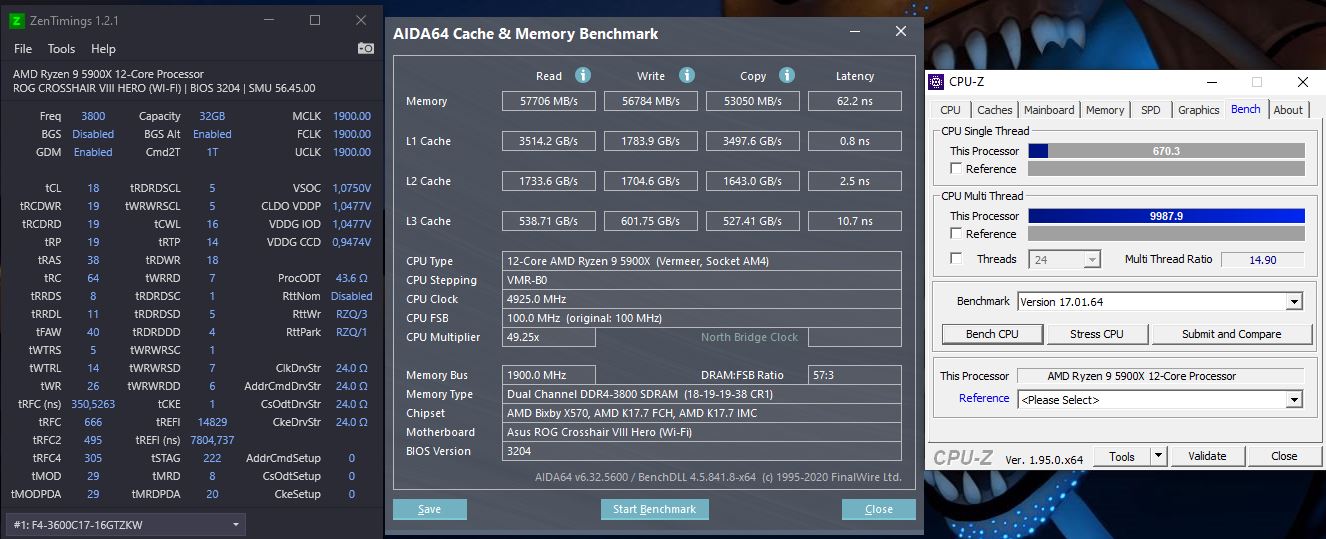Enable Multi Thread Reference checkbox

(957, 234)
